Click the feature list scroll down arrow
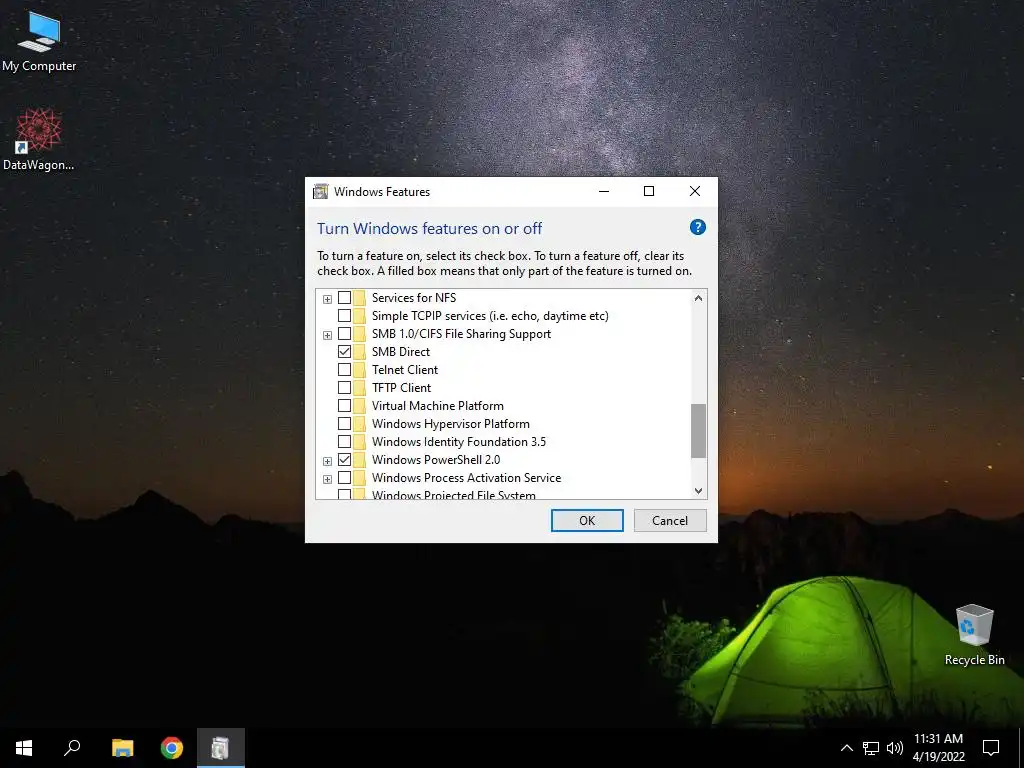 [x=698, y=491]
